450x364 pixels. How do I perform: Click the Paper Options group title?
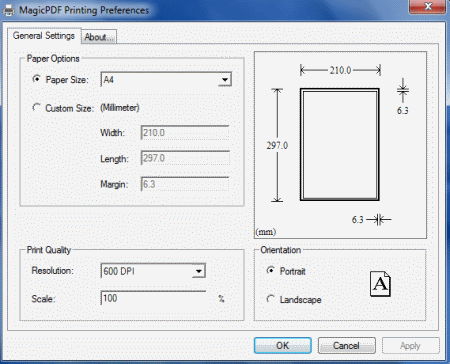[53, 59]
